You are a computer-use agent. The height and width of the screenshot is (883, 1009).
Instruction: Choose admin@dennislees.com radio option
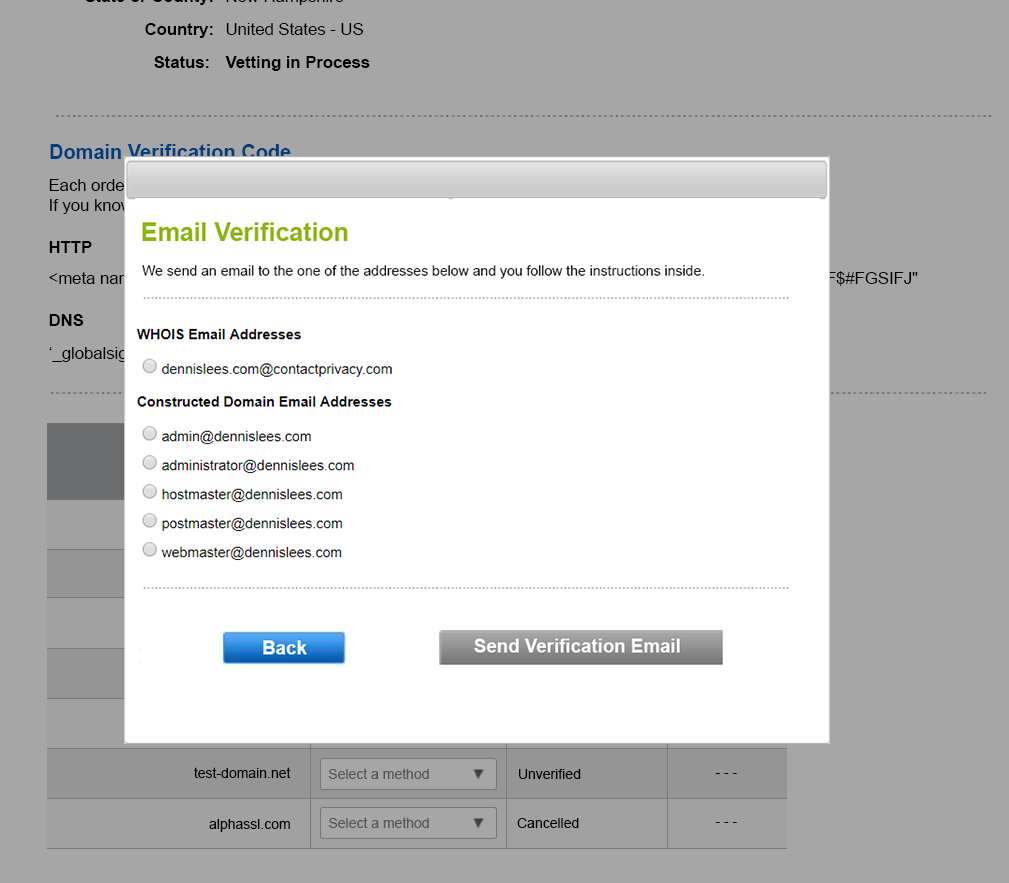pos(150,434)
